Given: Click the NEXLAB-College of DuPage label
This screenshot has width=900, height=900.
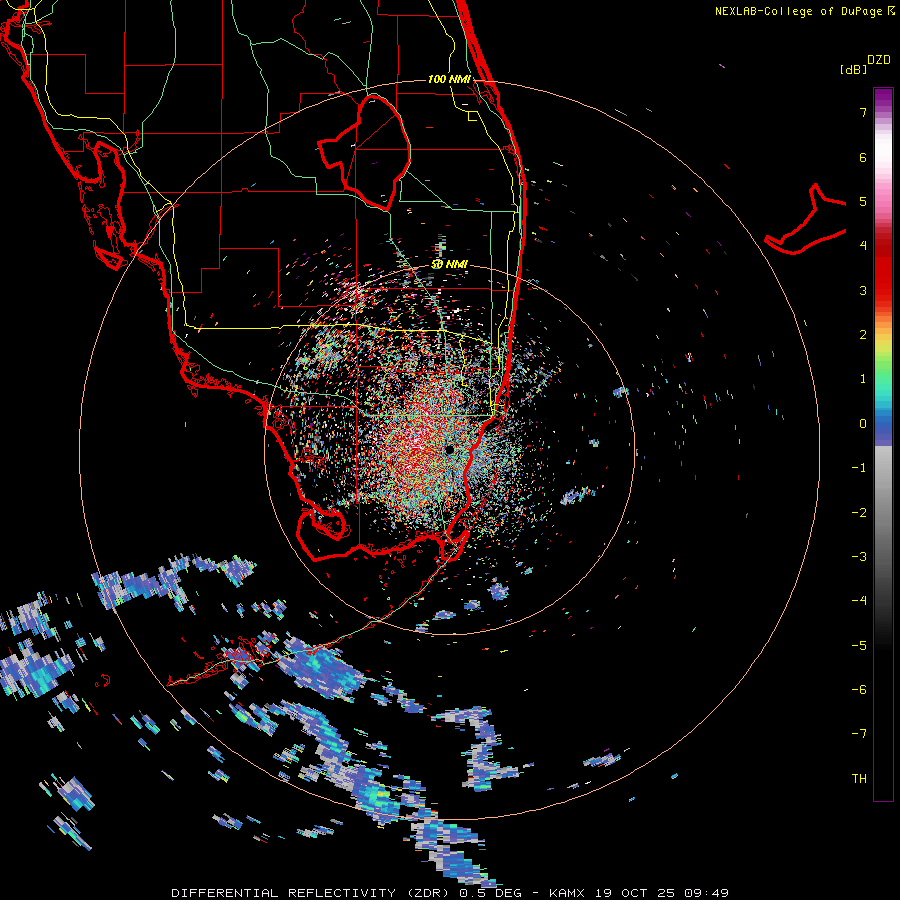Looking at the screenshot, I should click(x=798, y=11).
